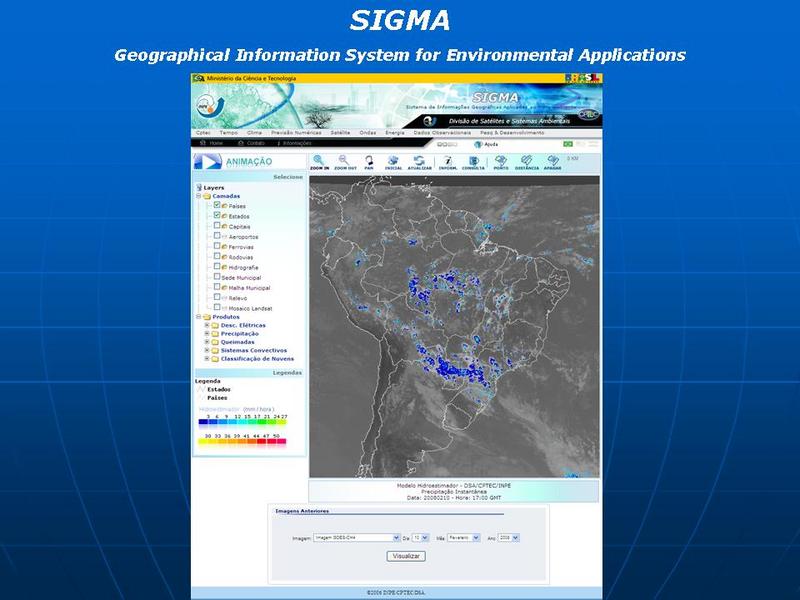This screenshot has width=800, height=600.
Task: Uncheck the Países layer checkbox
Action: pyautogui.click(x=217, y=205)
